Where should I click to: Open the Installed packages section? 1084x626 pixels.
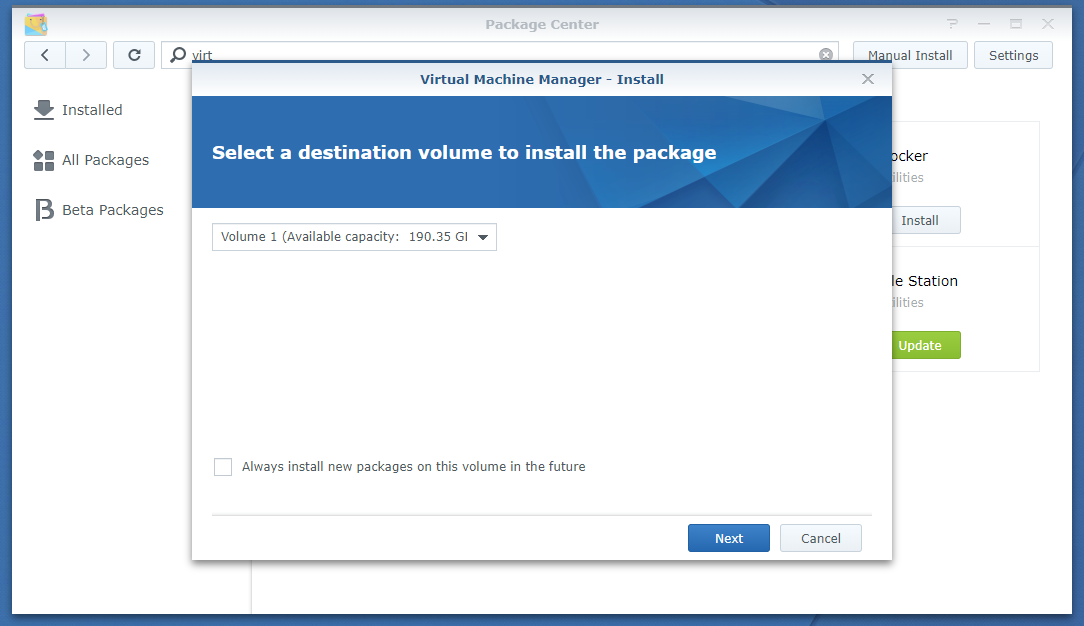pyautogui.click(x=92, y=110)
